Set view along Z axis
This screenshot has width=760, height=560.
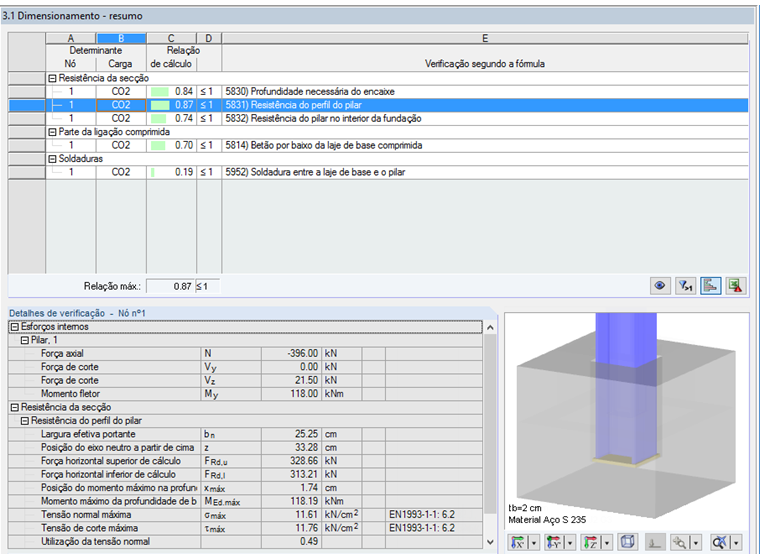[x=590, y=543]
